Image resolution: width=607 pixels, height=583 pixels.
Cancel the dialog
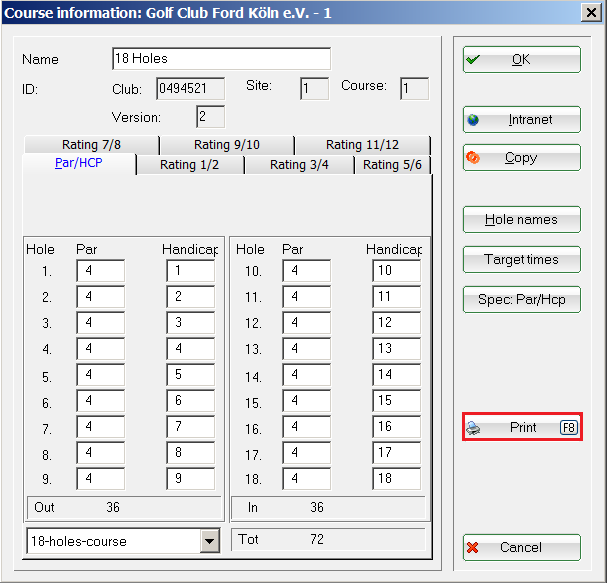tap(521, 547)
